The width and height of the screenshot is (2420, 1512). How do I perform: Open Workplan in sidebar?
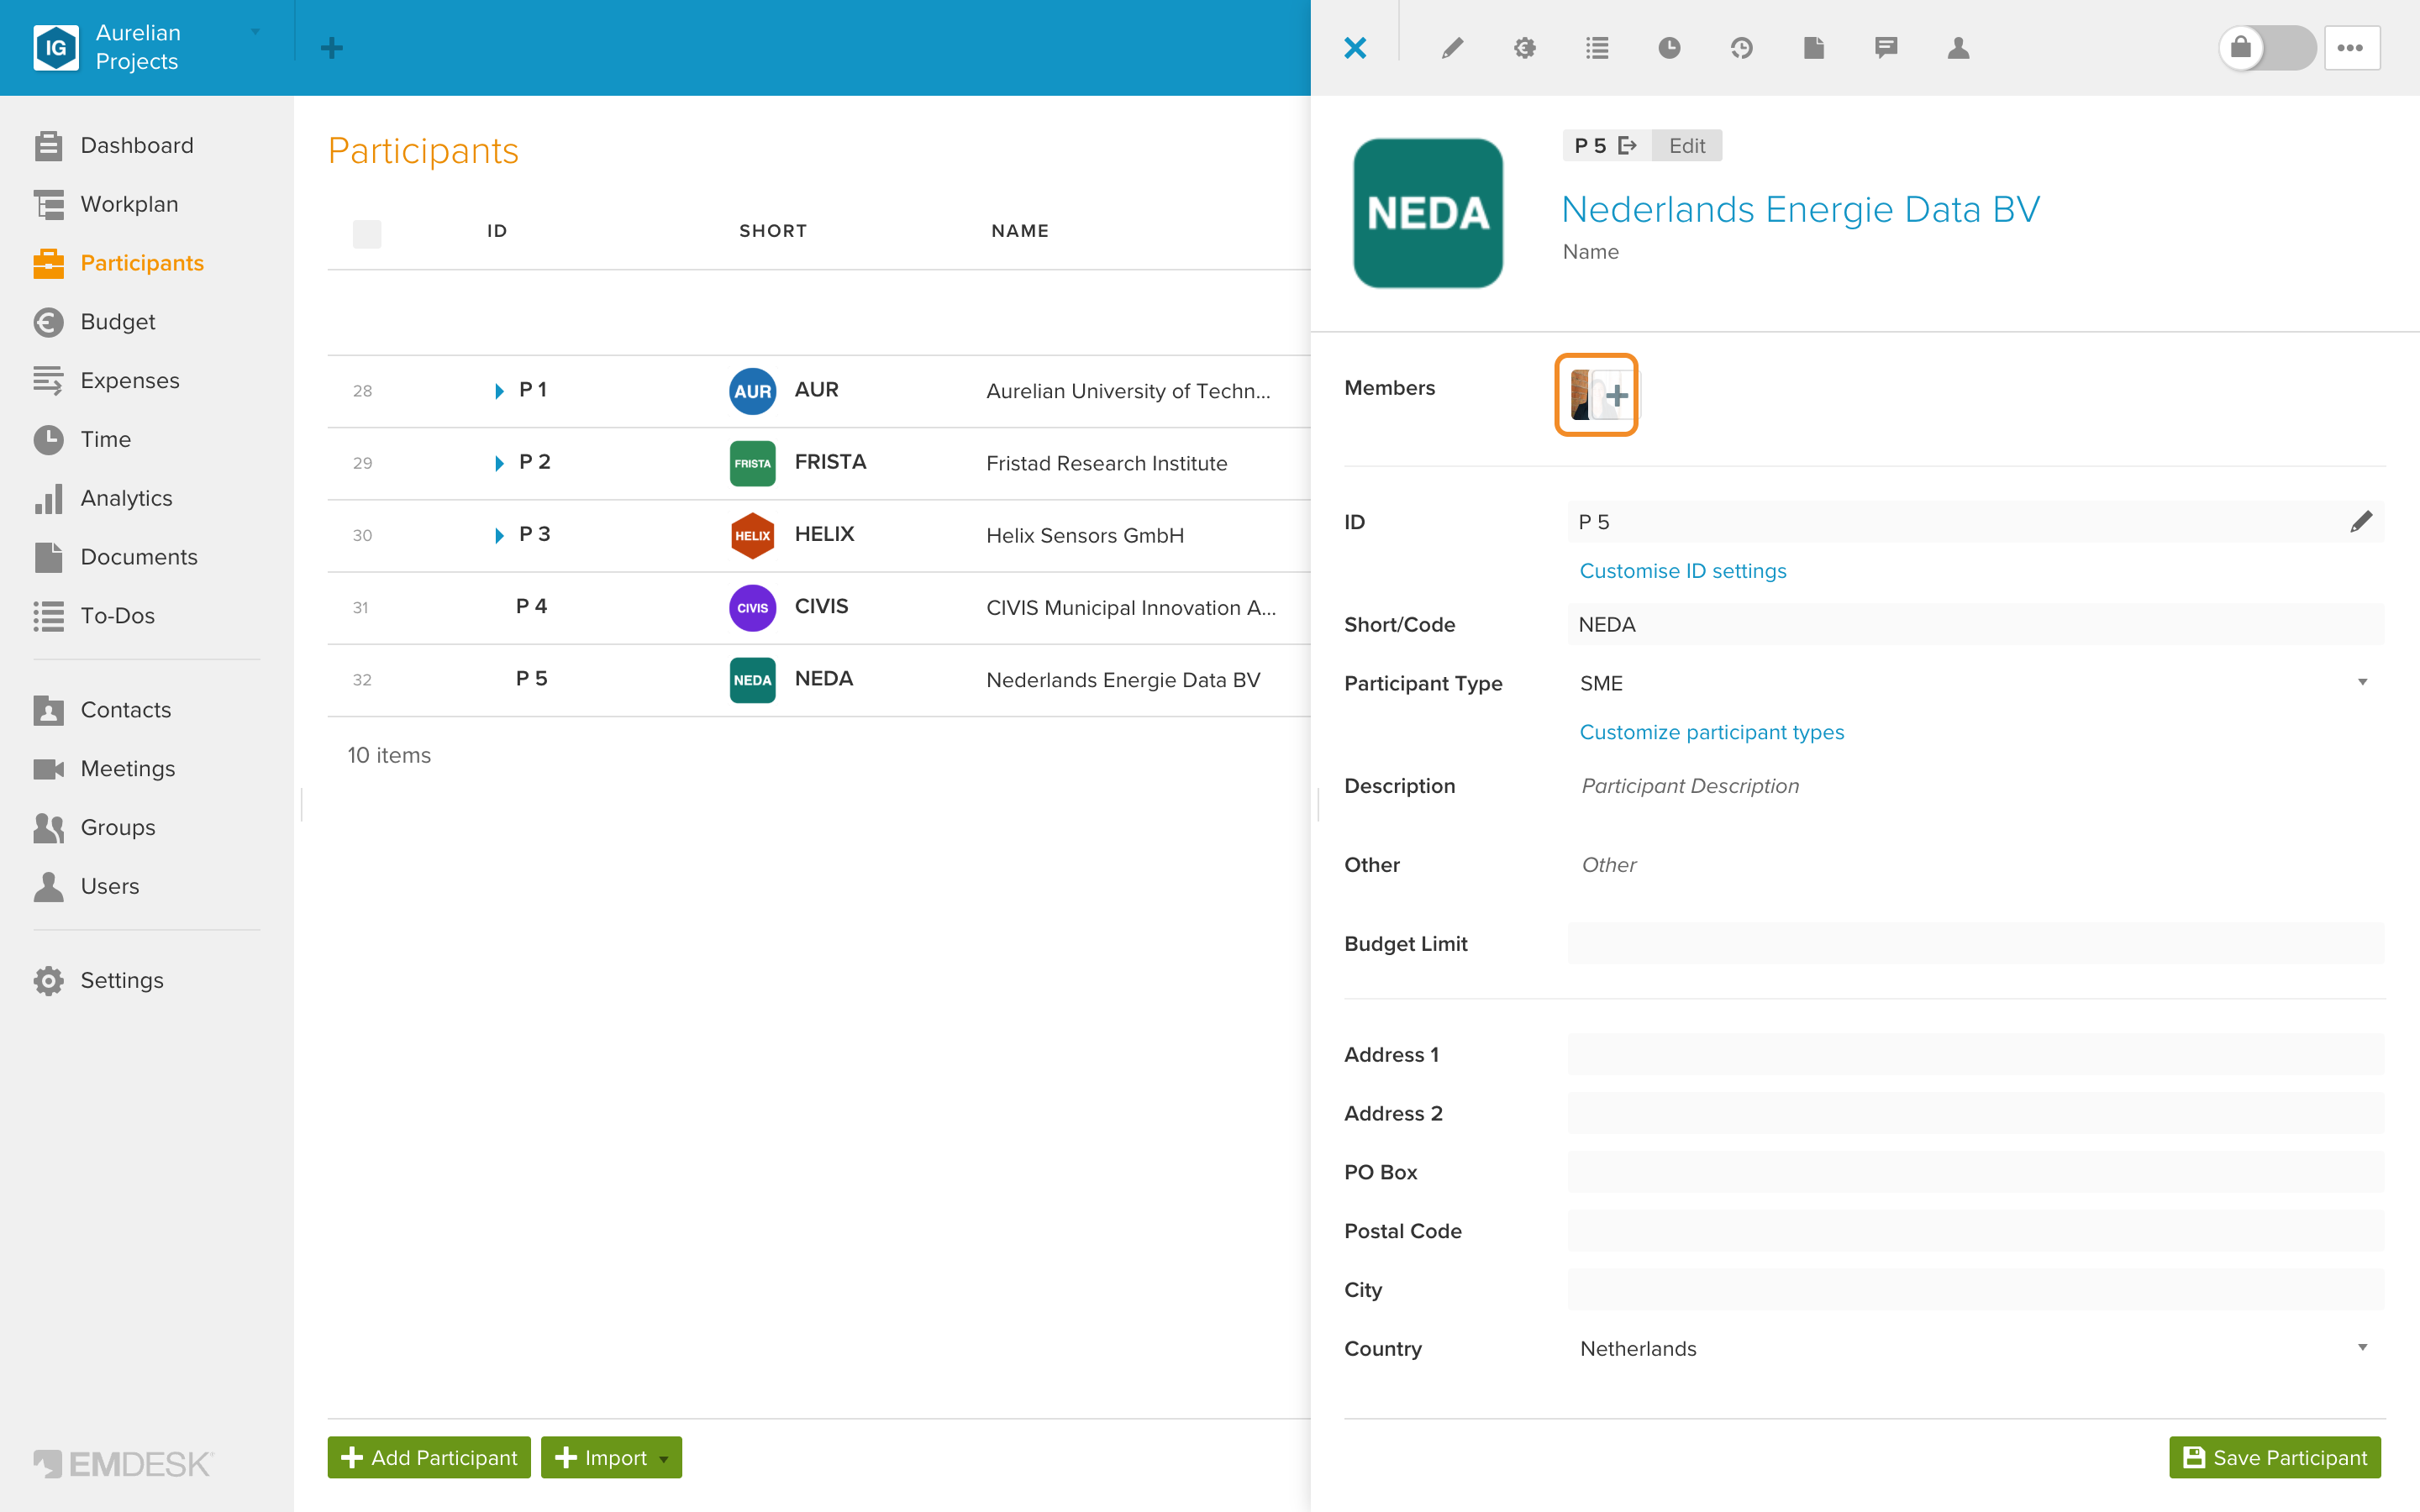pos(129,204)
